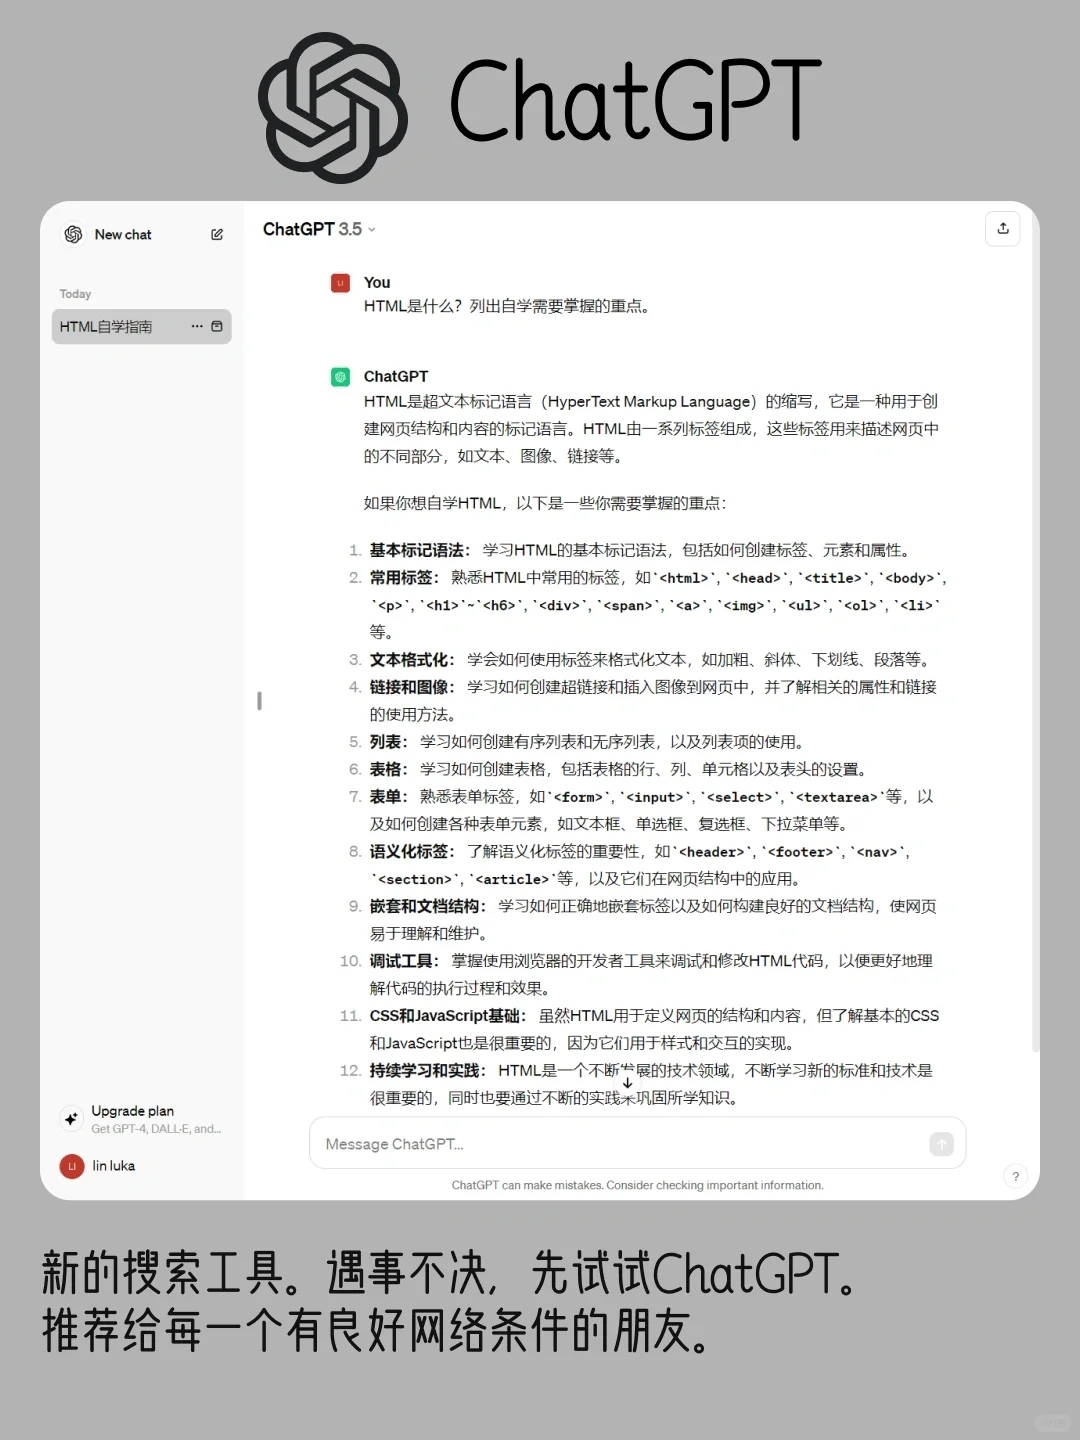Click the Upgrade plan sparkle icon
The width and height of the screenshot is (1080, 1440).
71,1119
